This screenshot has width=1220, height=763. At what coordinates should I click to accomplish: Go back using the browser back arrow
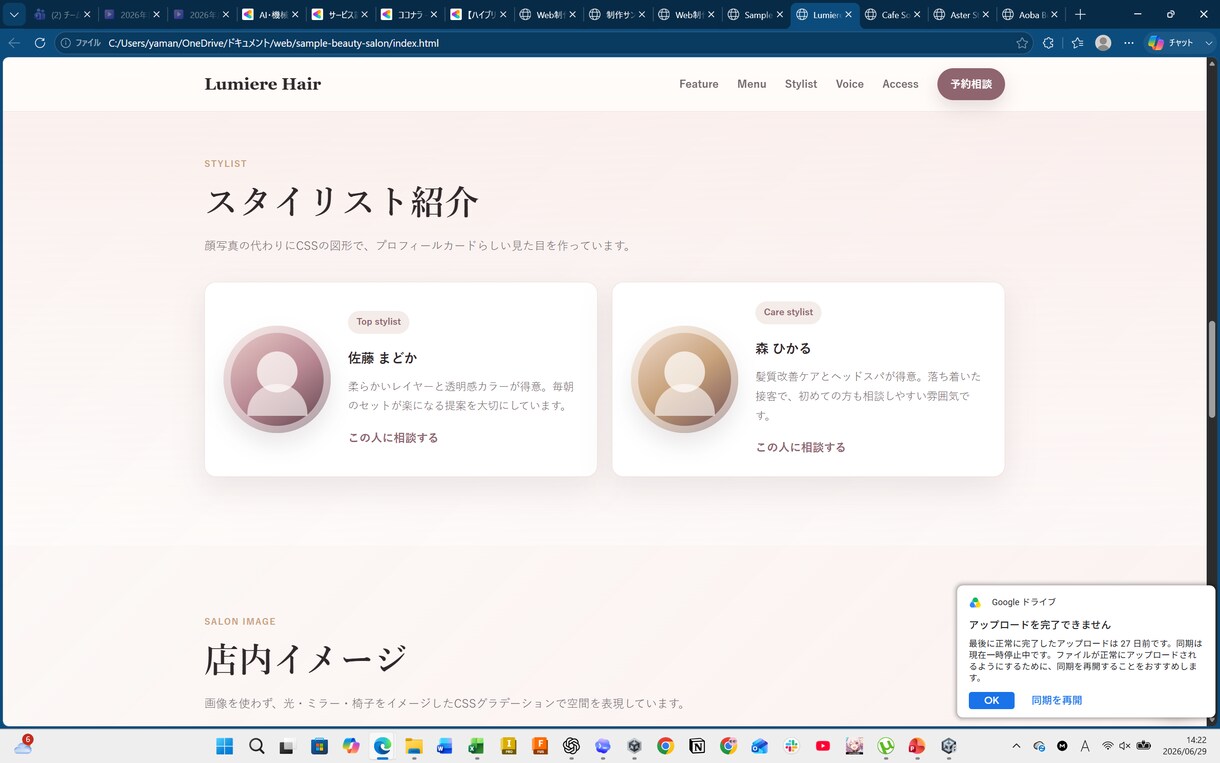[x=14, y=43]
